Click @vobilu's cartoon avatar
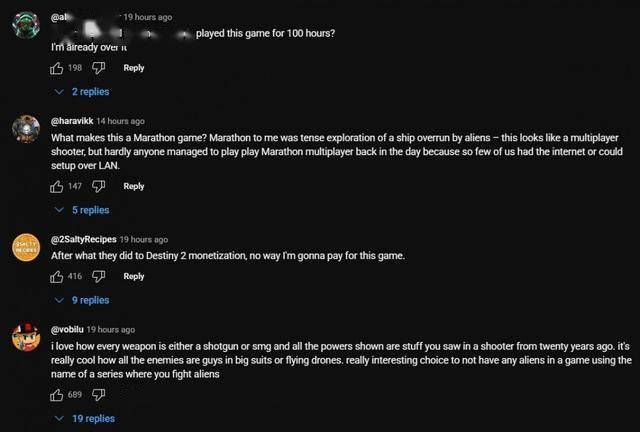This screenshot has height=432, width=640. (x=26, y=337)
